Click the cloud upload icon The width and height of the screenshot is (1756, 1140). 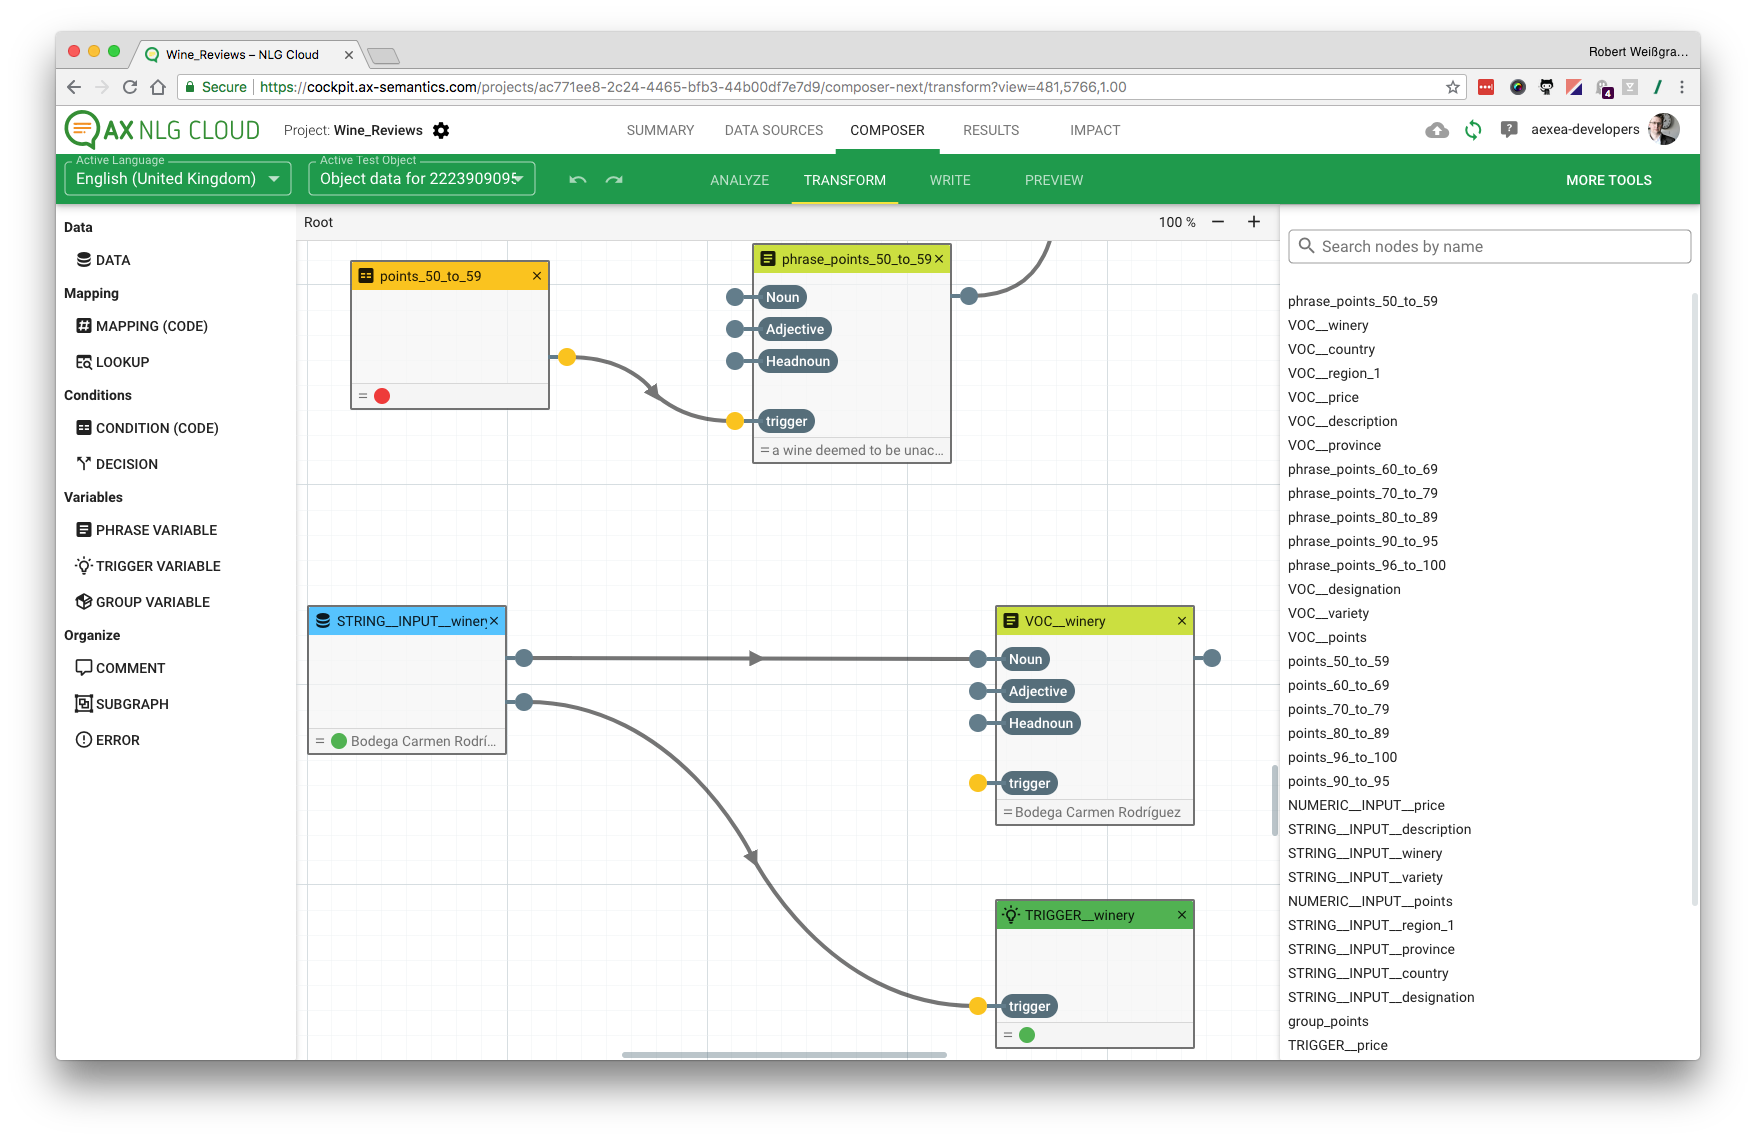pos(1437,130)
